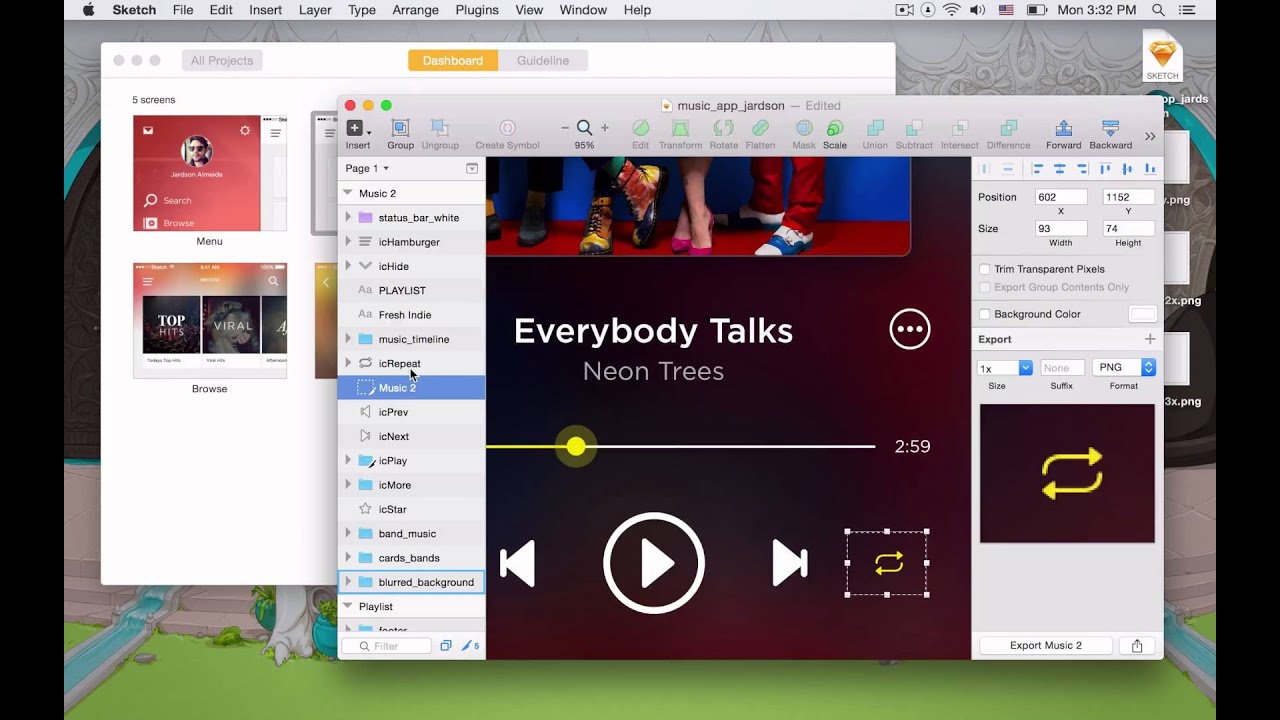1280x720 pixels.
Task: Move layer Backward using toolbar
Action: (x=1110, y=134)
